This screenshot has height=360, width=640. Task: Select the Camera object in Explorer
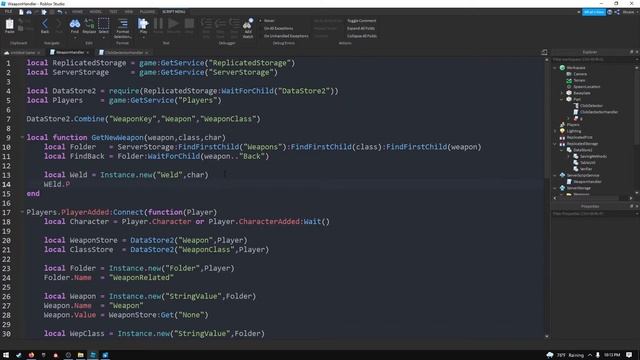pyautogui.click(x=580, y=74)
